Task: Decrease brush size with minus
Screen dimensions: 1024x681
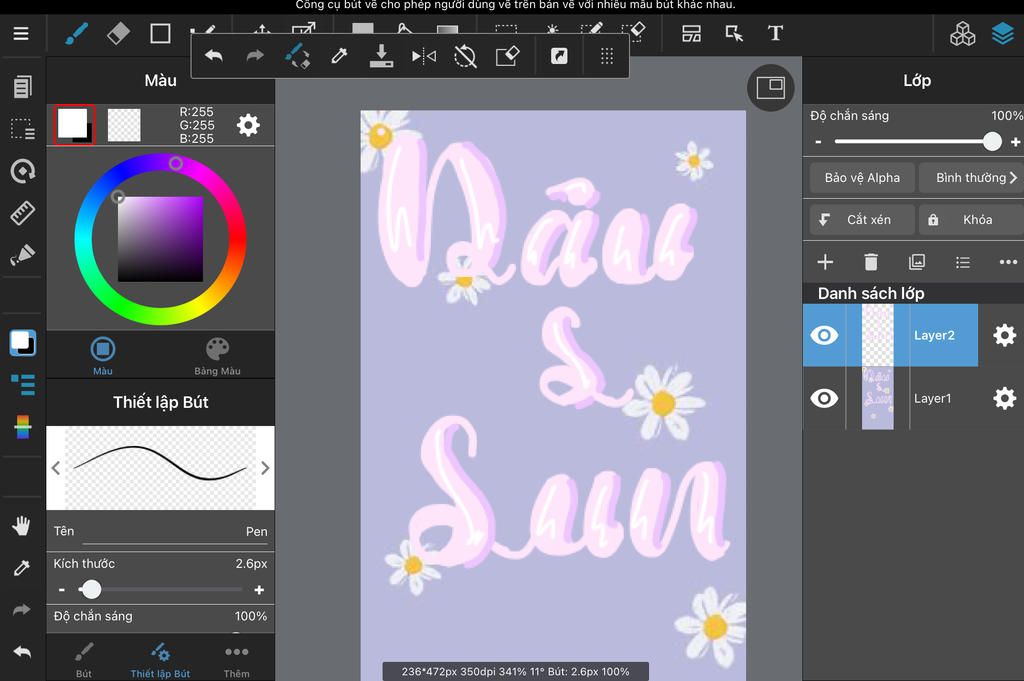Action: (61, 590)
